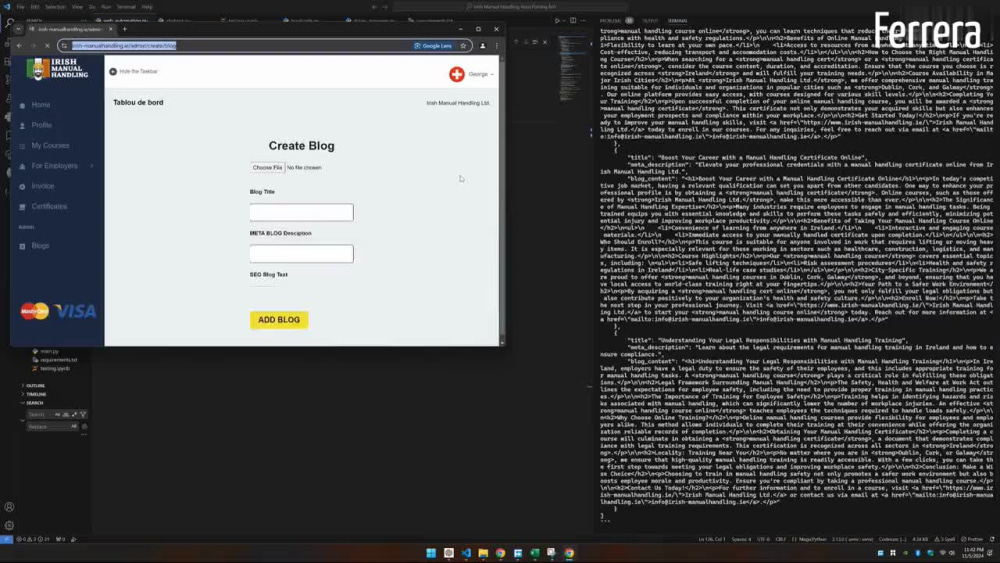
Task: Focus the META BLOG Description field
Action: click(x=302, y=254)
